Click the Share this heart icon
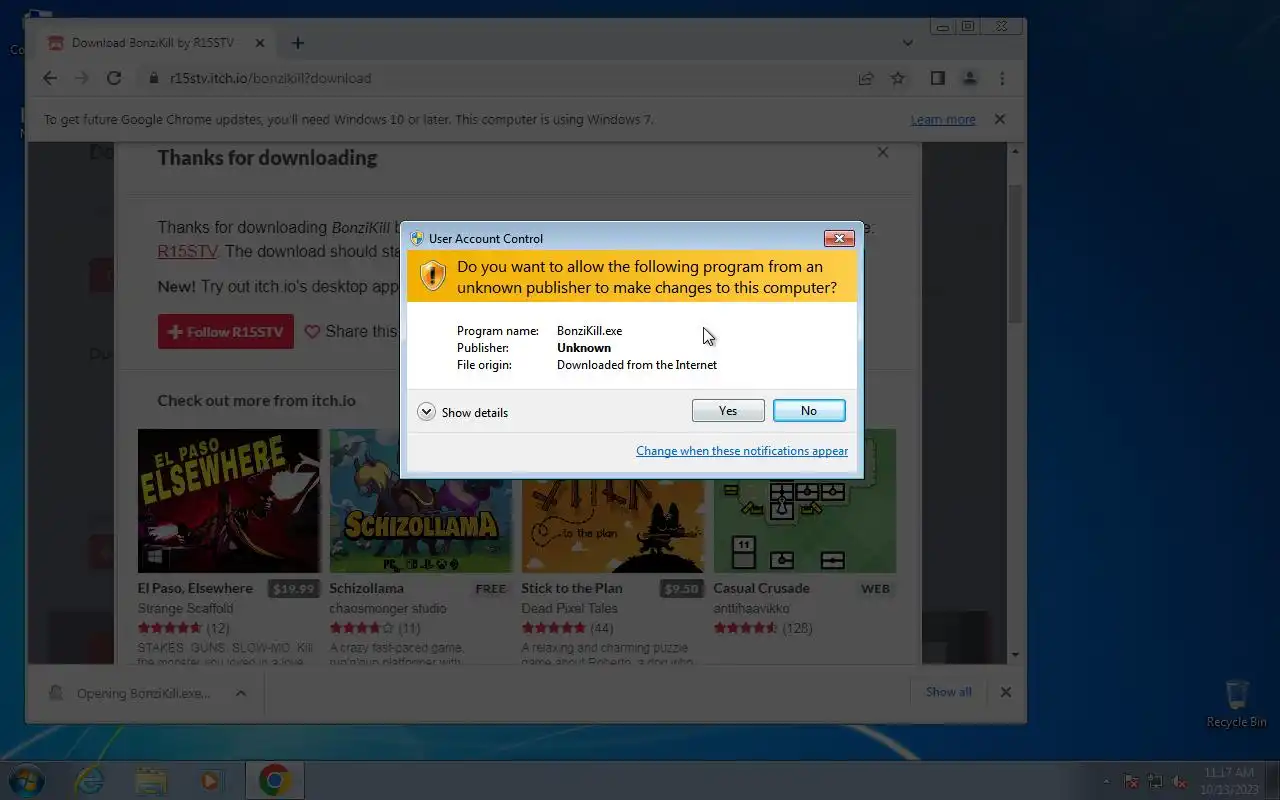1280x800 pixels. [x=312, y=332]
